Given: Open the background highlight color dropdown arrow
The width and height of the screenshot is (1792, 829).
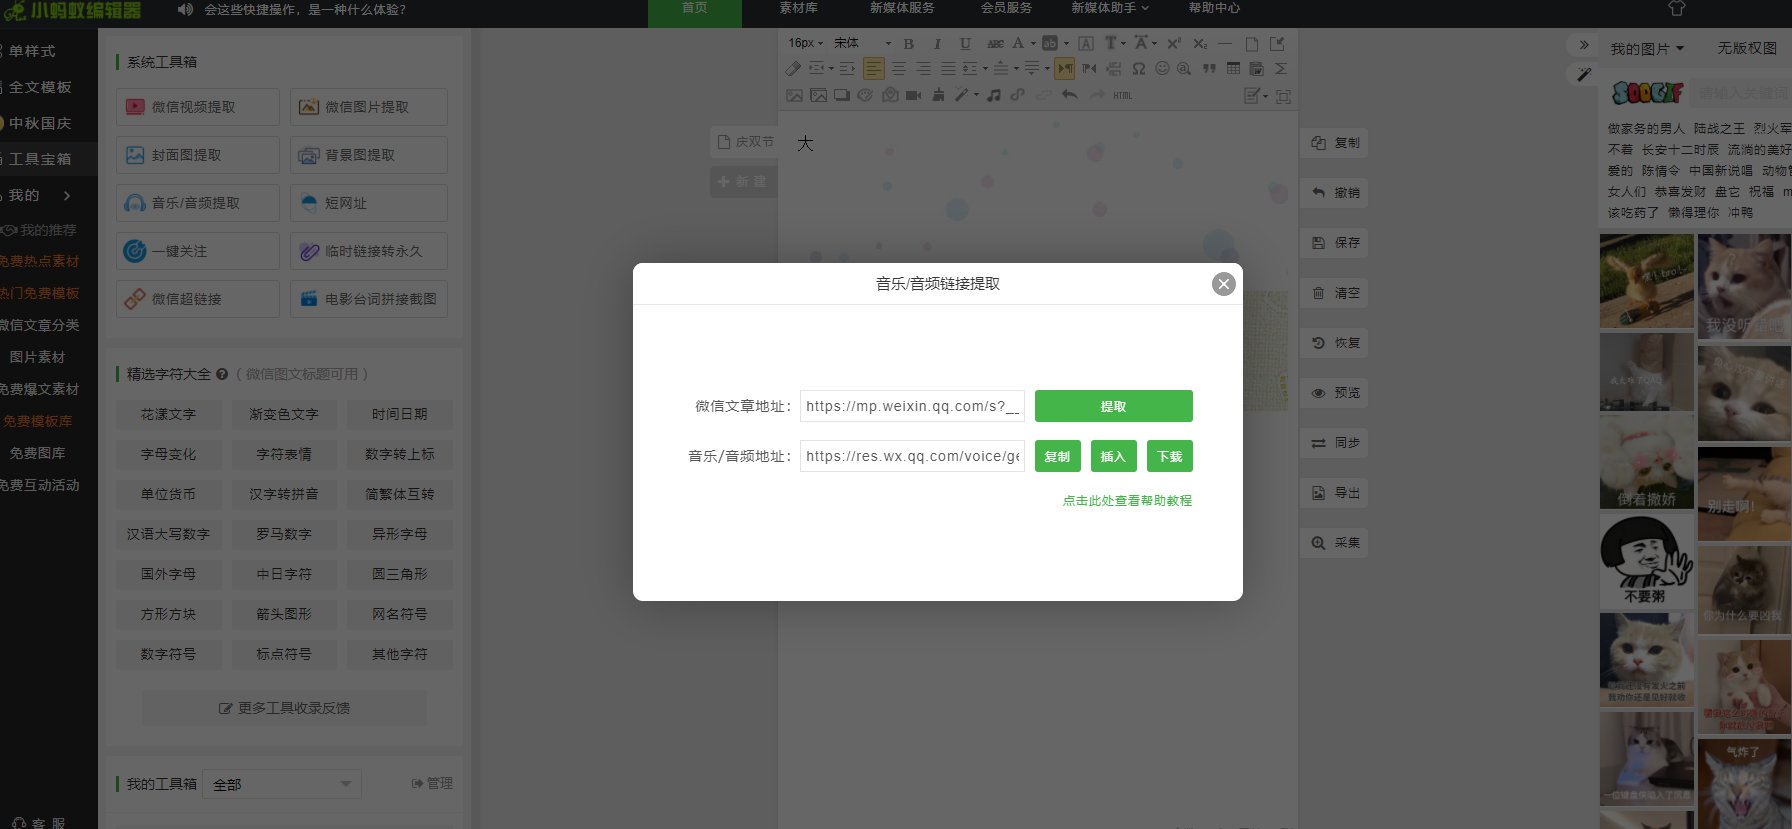Looking at the screenshot, I should point(1066,43).
